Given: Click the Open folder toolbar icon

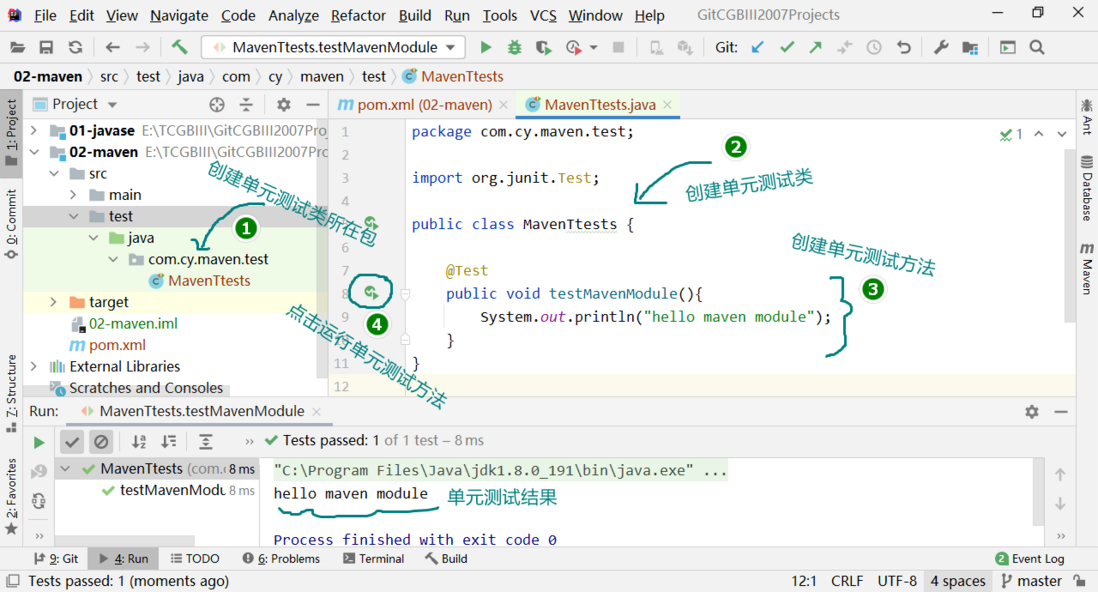Looking at the screenshot, I should tap(18, 48).
